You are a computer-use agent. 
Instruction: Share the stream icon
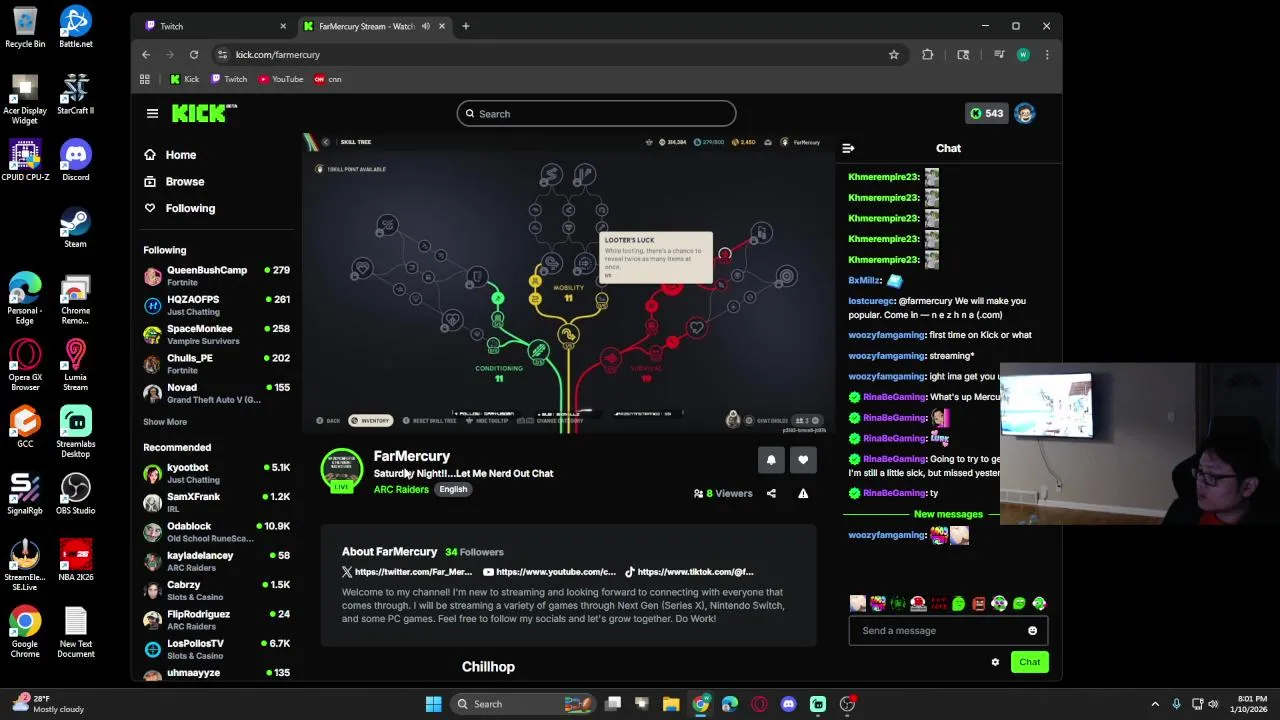point(771,493)
